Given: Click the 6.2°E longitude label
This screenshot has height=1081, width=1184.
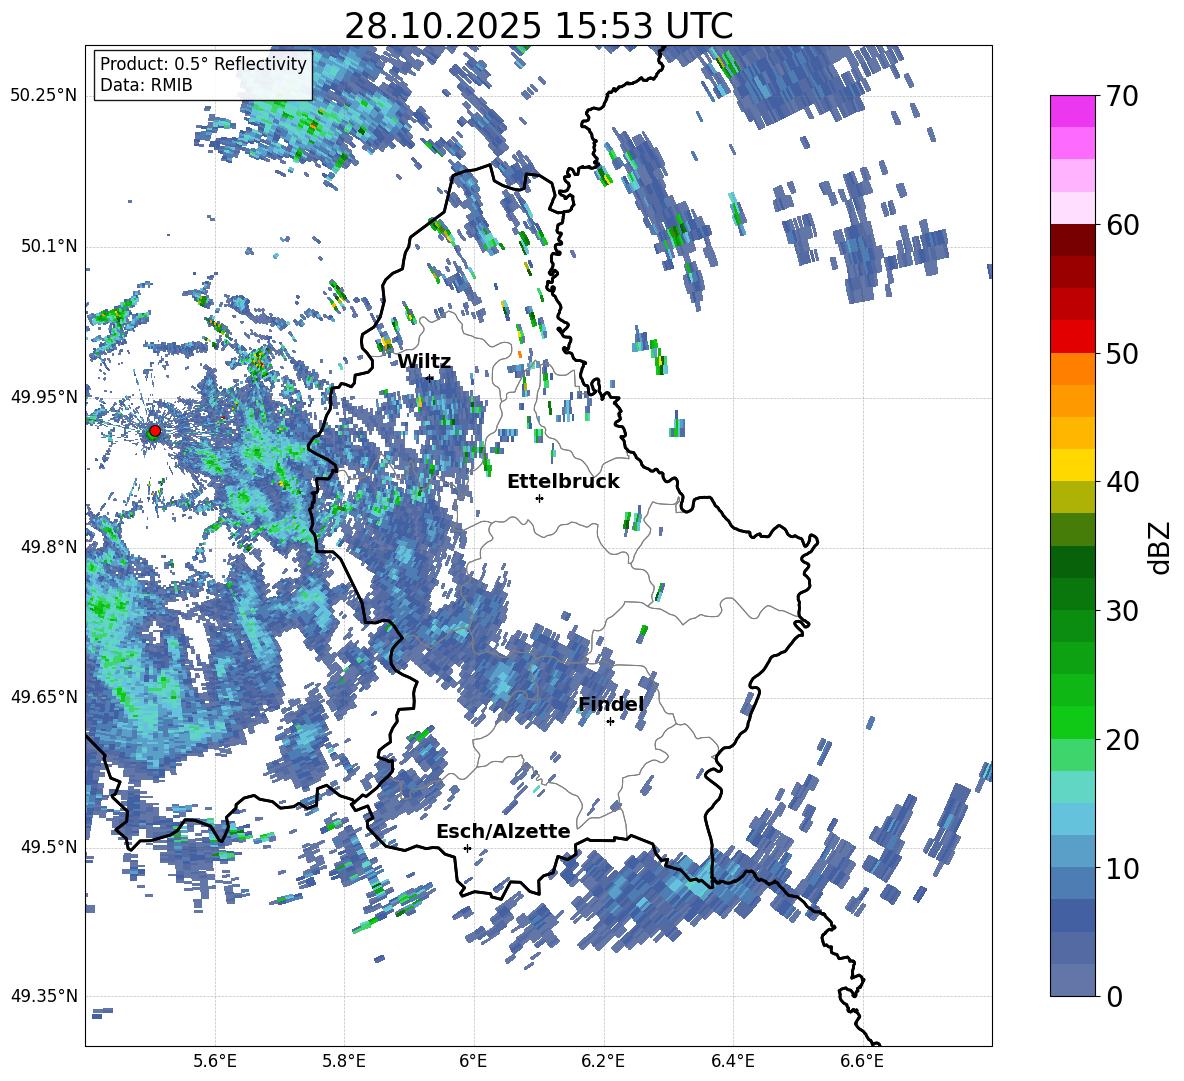Looking at the screenshot, I should (603, 1061).
